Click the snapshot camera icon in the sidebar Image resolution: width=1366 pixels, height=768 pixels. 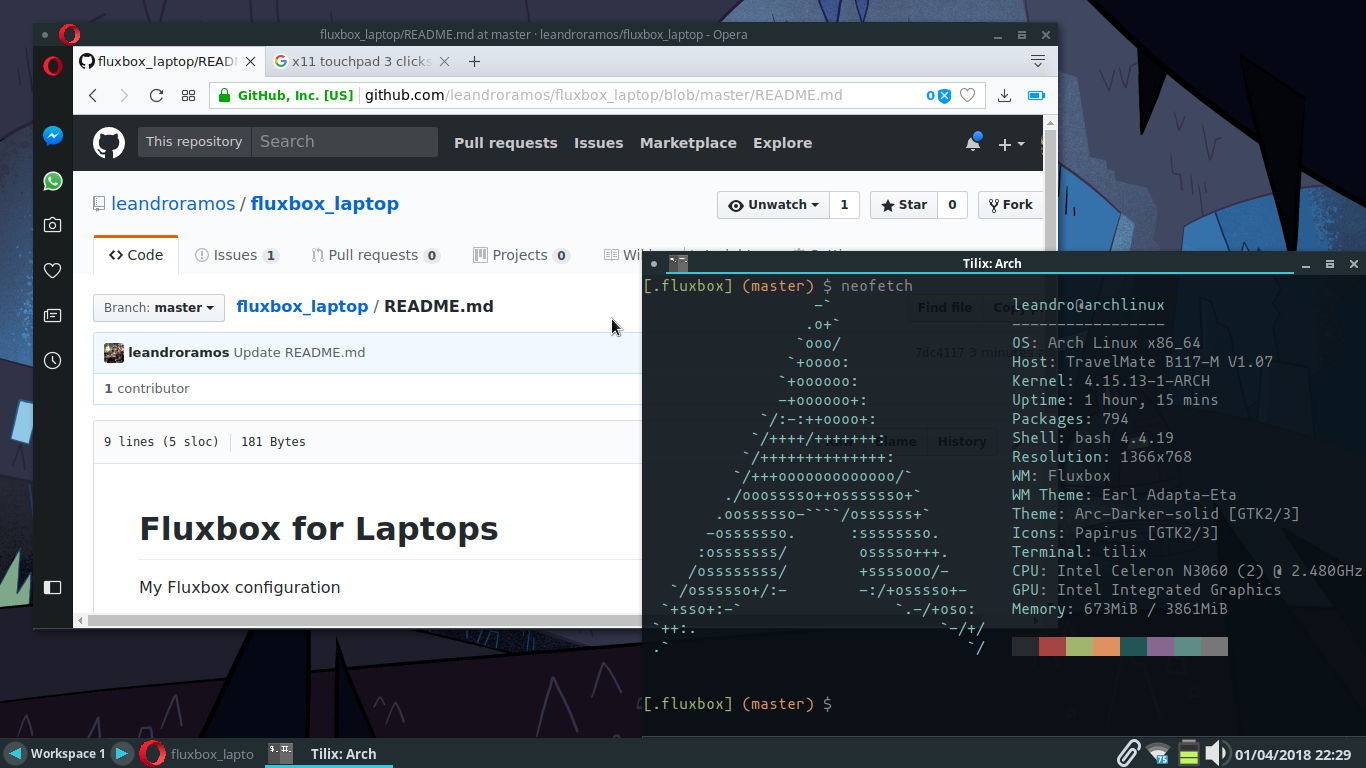[x=53, y=226]
